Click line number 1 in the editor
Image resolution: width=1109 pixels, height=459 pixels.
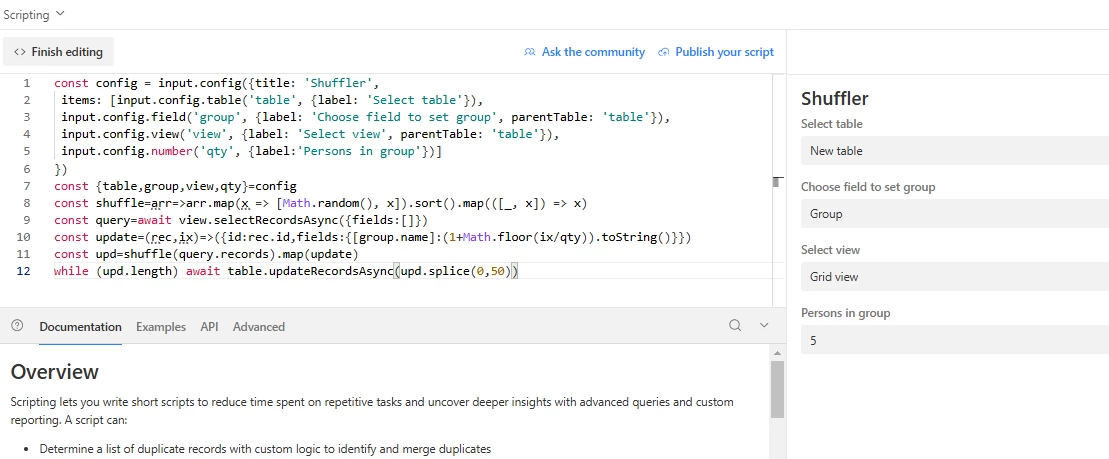point(26,83)
